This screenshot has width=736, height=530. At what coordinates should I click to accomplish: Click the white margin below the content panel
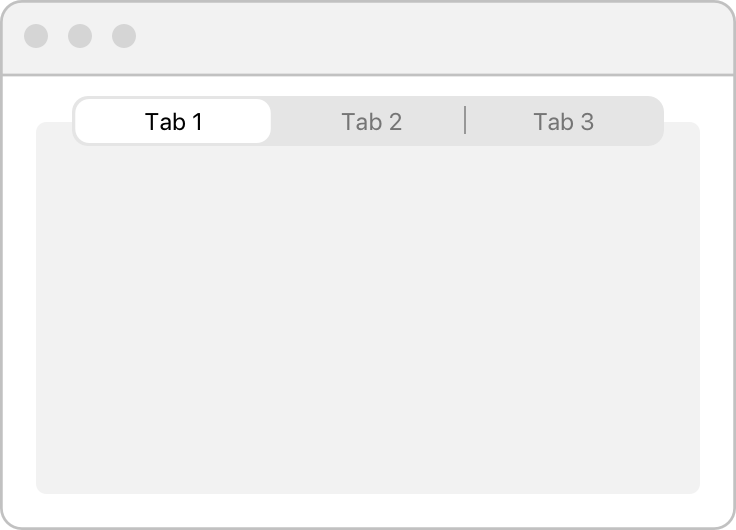click(368, 509)
